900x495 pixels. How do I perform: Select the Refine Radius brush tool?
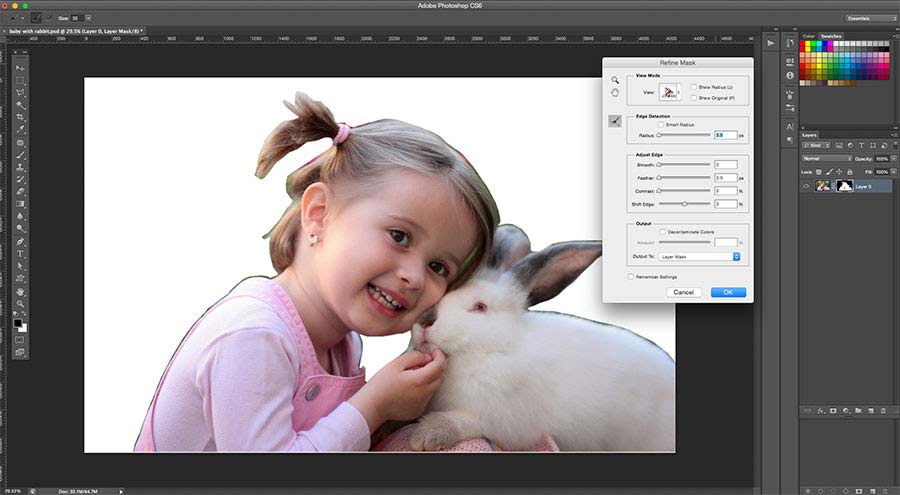pyautogui.click(x=616, y=121)
